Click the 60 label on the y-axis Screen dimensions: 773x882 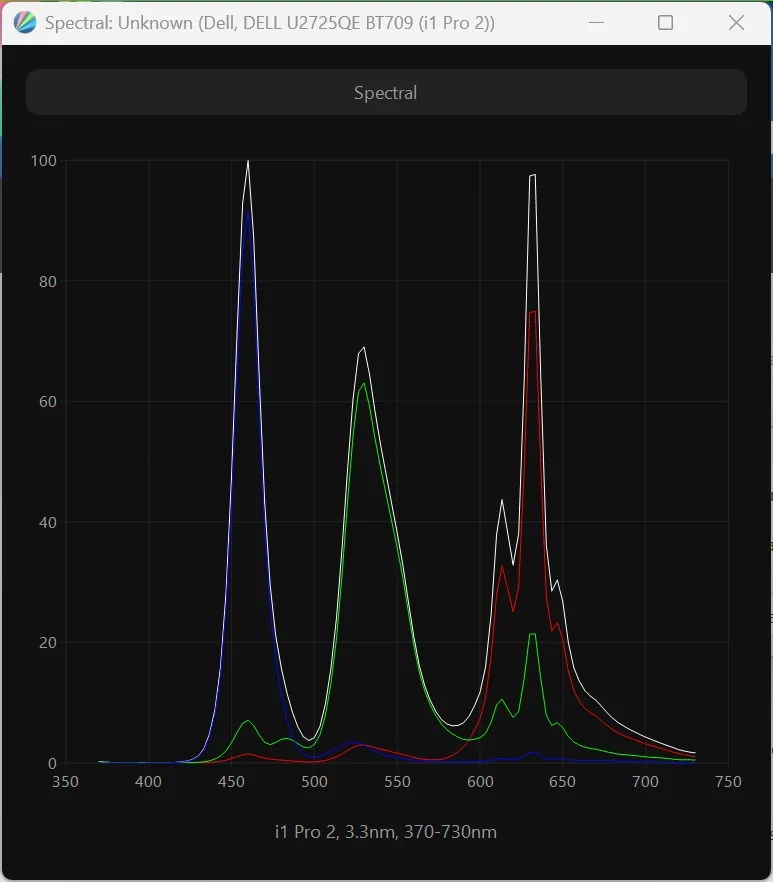point(46,402)
